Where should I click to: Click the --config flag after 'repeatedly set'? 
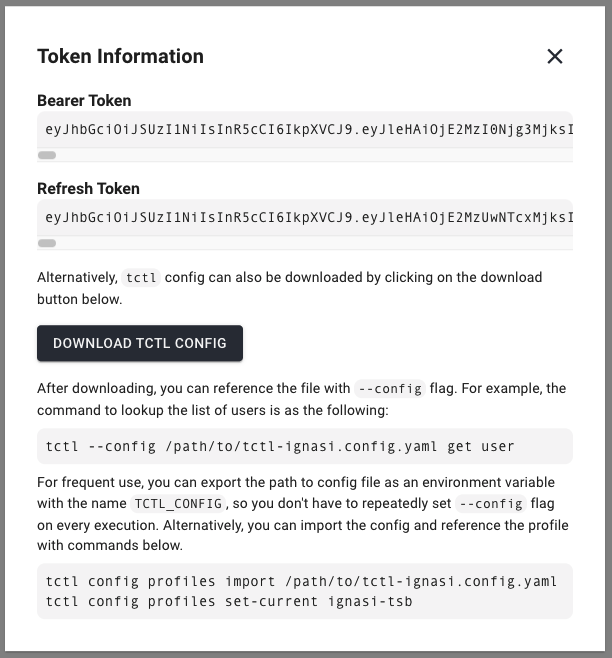click(491, 503)
